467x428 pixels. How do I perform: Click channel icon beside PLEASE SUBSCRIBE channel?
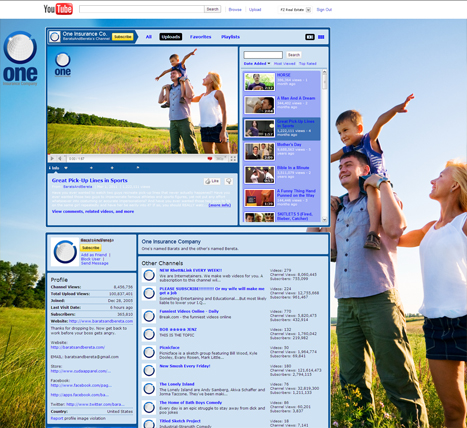[x=149, y=293]
